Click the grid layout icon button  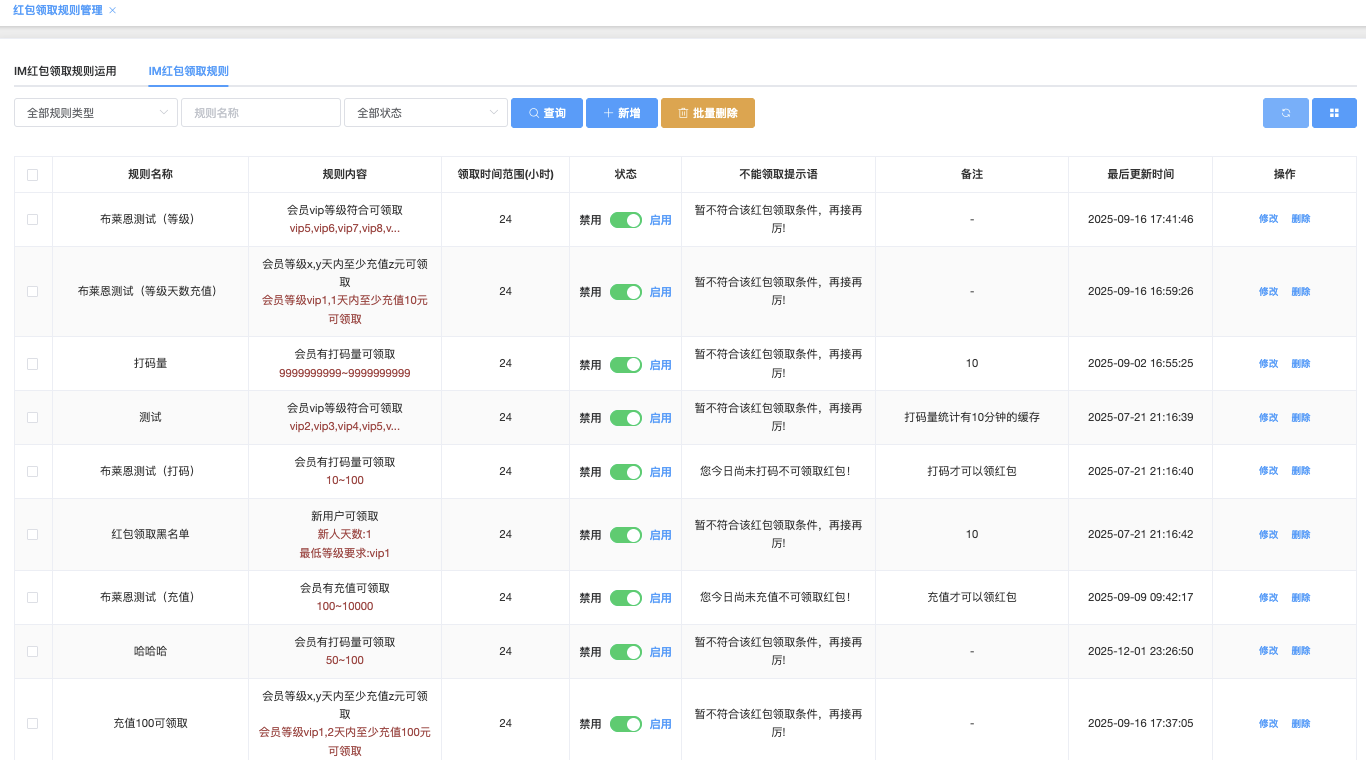pos(1334,113)
